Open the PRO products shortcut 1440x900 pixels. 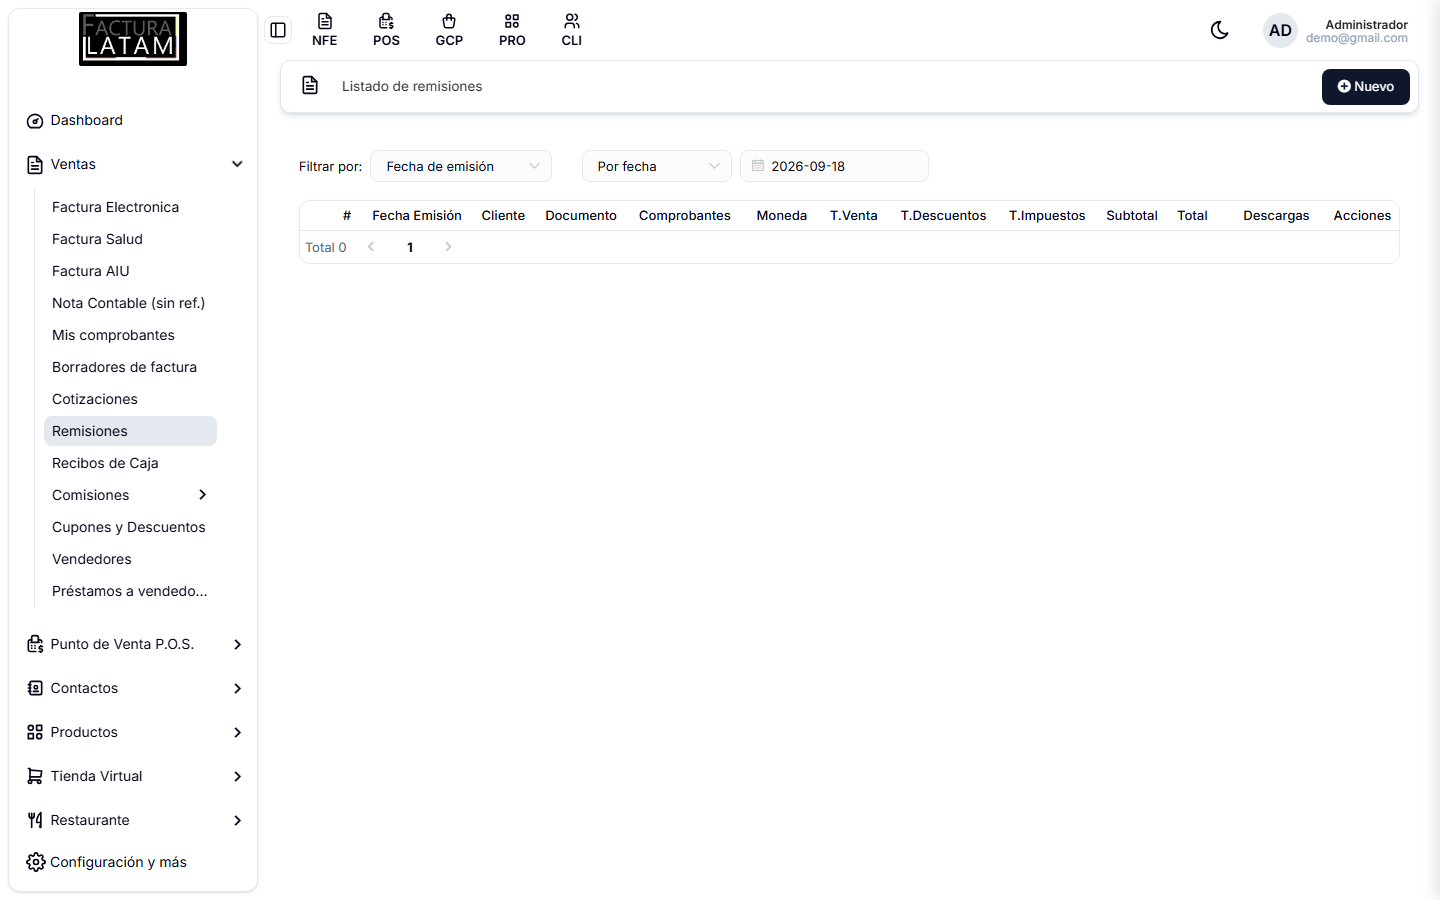(512, 30)
